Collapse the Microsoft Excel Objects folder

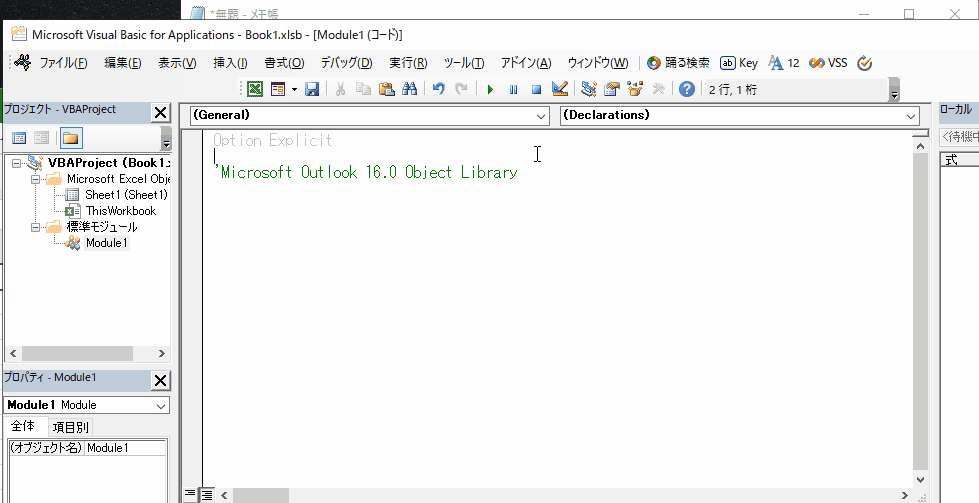[x=36, y=179]
